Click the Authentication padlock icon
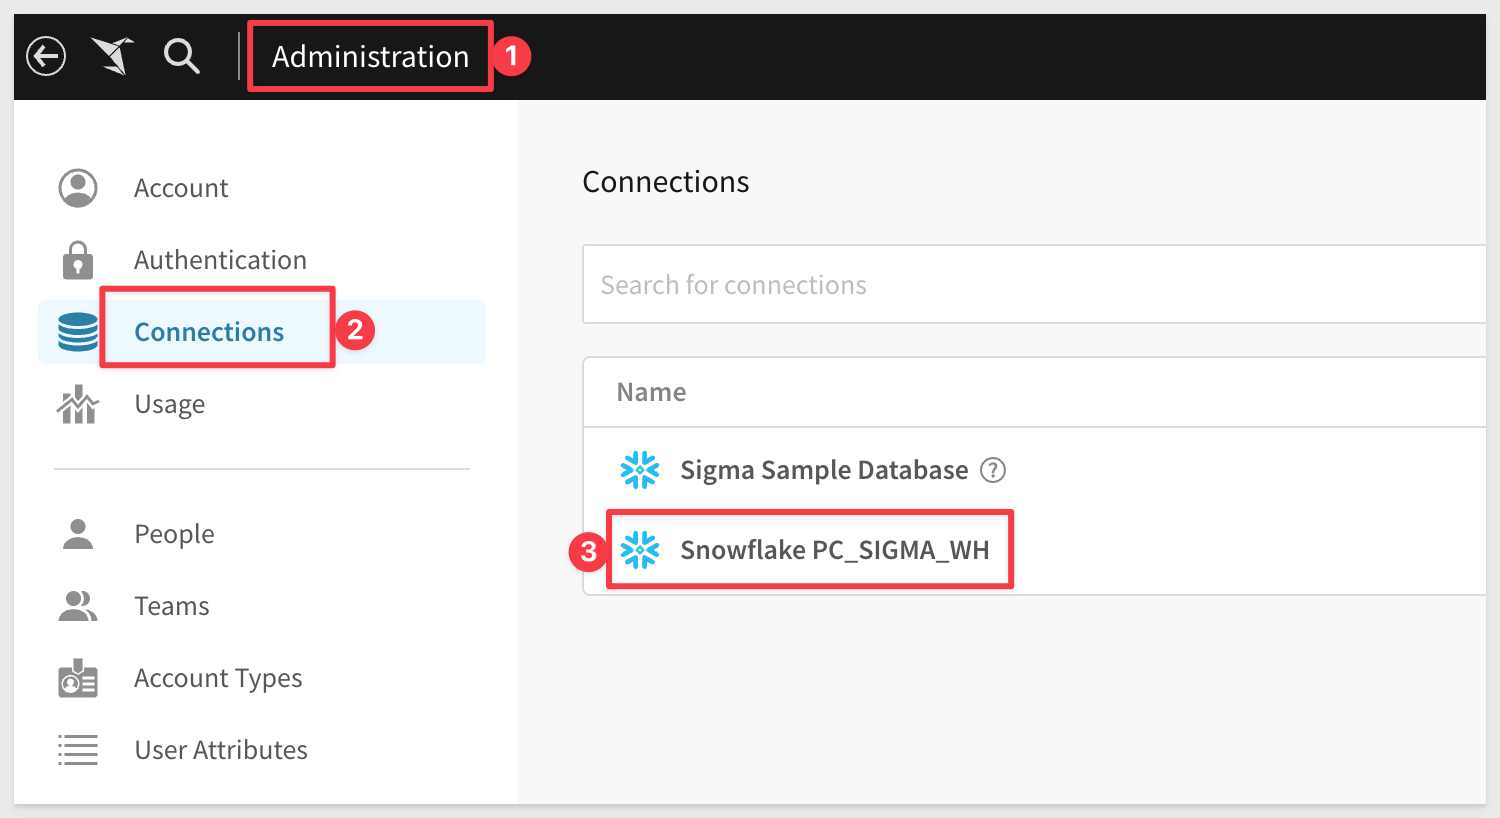Viewport: 1500px width, 818px height. [78, 260]
